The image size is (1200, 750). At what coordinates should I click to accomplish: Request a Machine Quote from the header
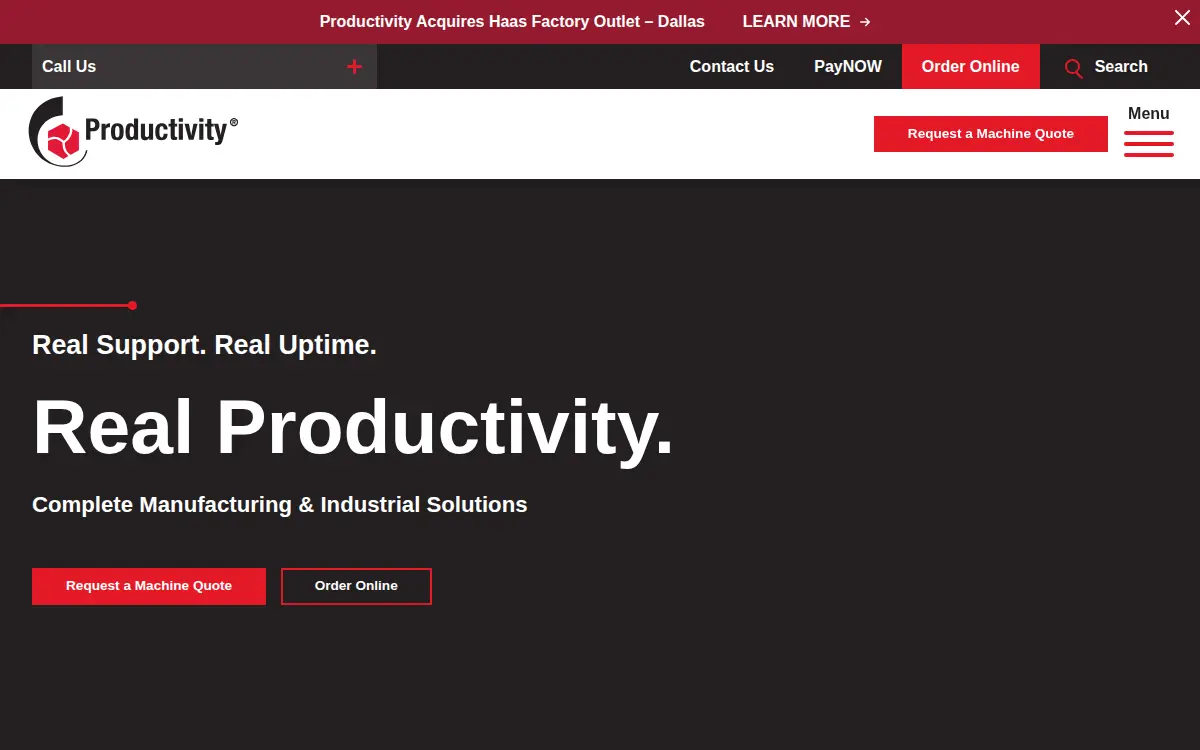pyautogui.click(x=991, y=134)
